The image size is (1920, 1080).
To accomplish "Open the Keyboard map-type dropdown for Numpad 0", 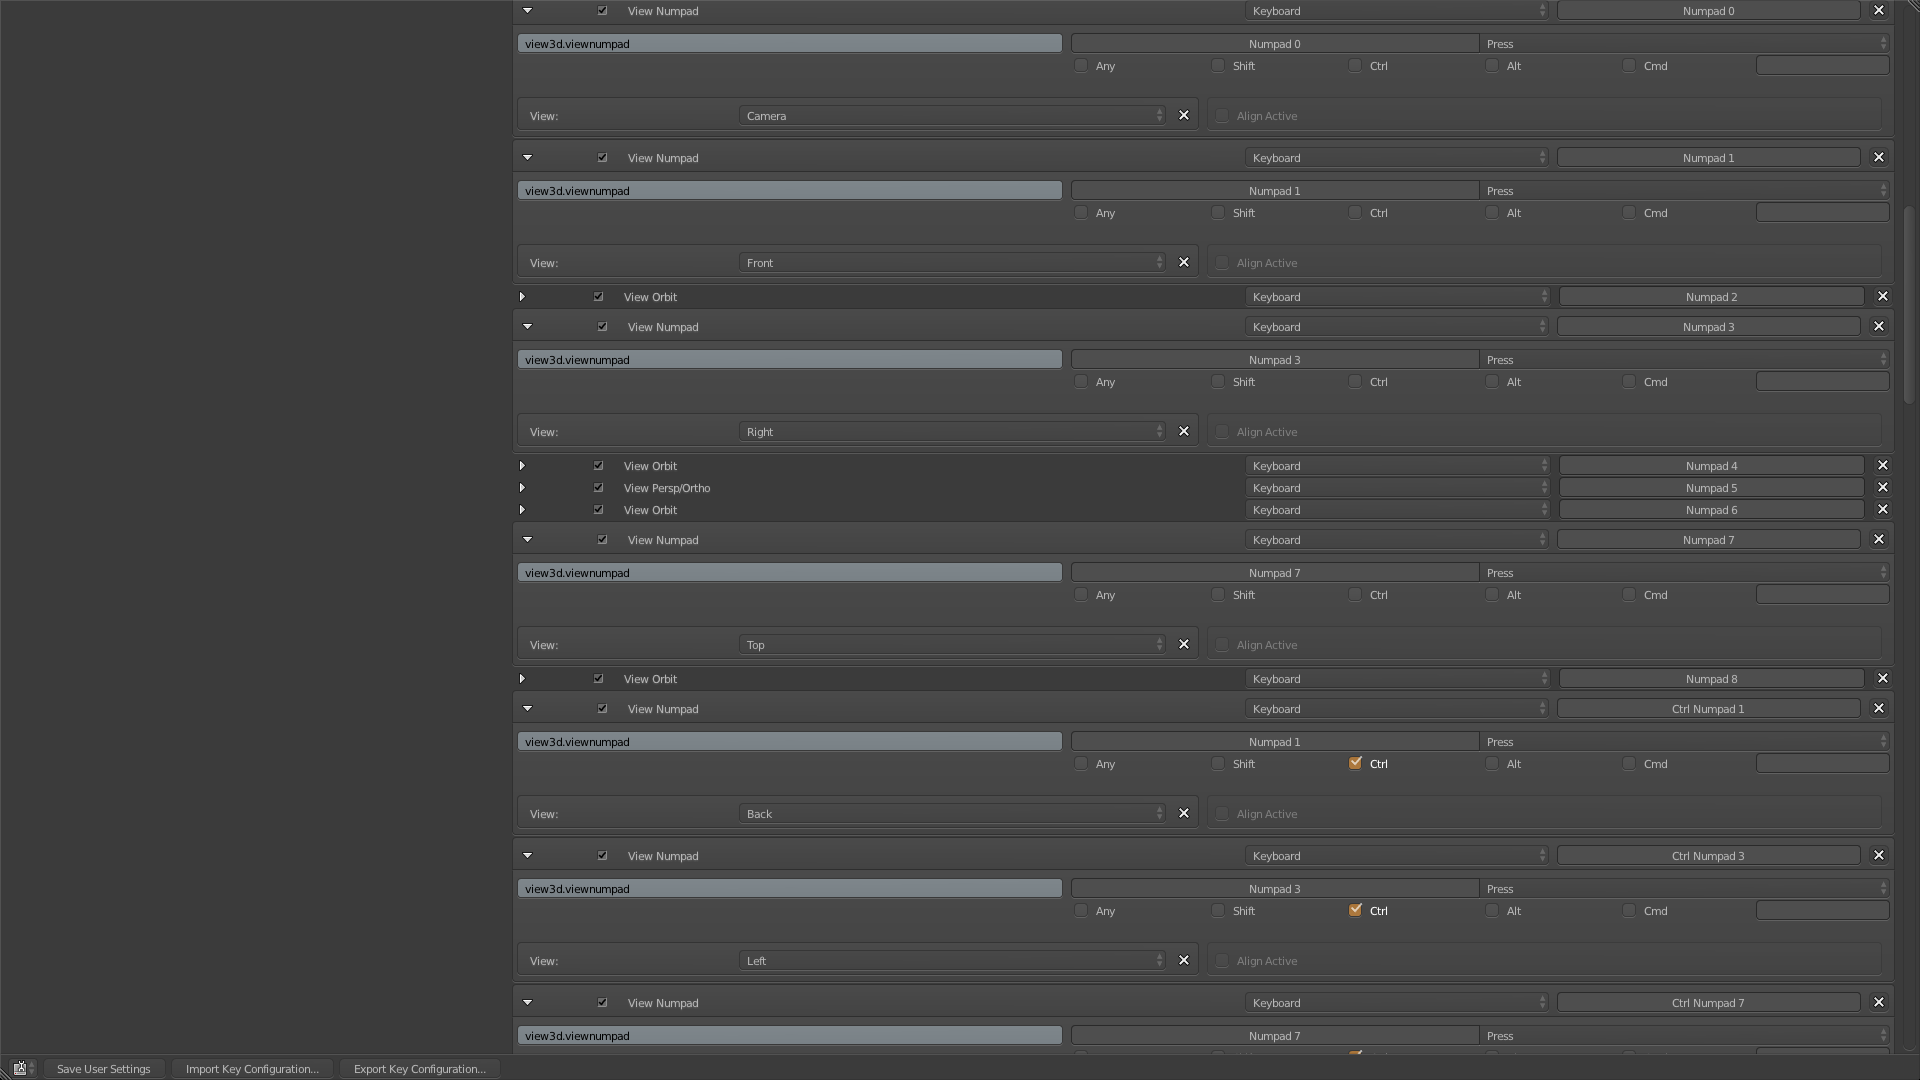I will click(1396, 10).
